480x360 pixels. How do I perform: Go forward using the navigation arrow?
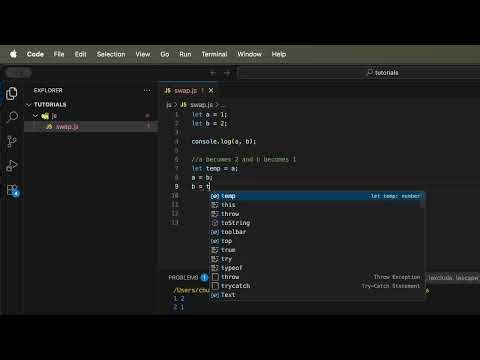click(227, 73)
